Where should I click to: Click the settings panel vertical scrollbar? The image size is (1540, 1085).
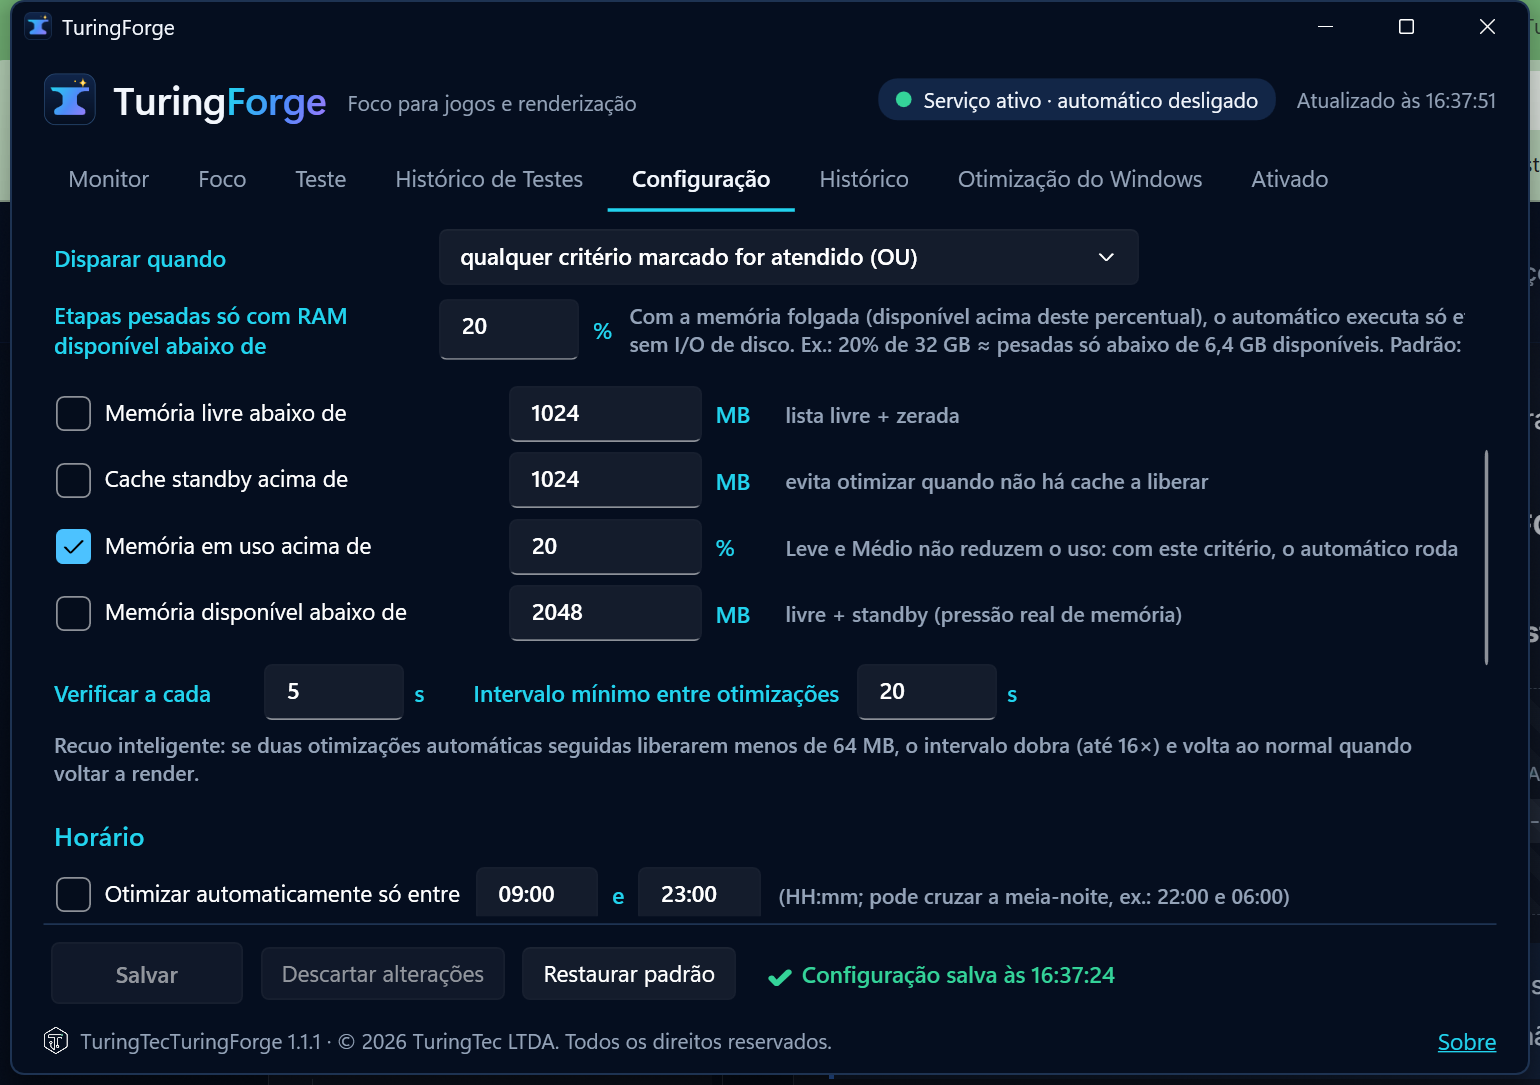pyautogui.click(x=1486, y=557)
